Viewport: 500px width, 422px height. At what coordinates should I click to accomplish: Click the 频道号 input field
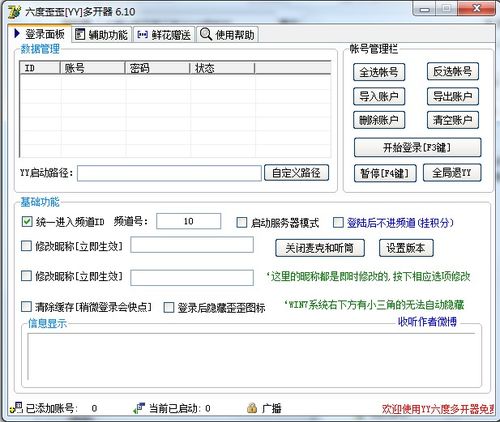(x=189, y=221)
